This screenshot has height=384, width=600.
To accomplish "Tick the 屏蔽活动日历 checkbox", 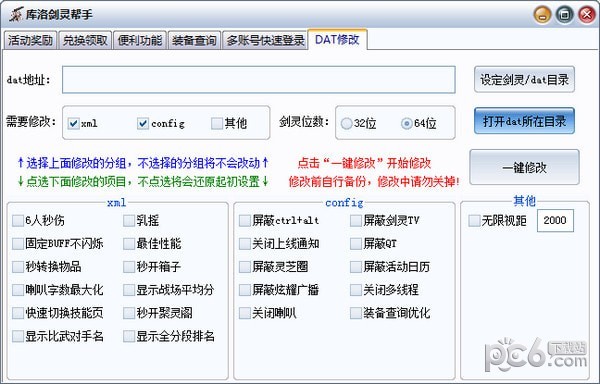I will 356,267.
